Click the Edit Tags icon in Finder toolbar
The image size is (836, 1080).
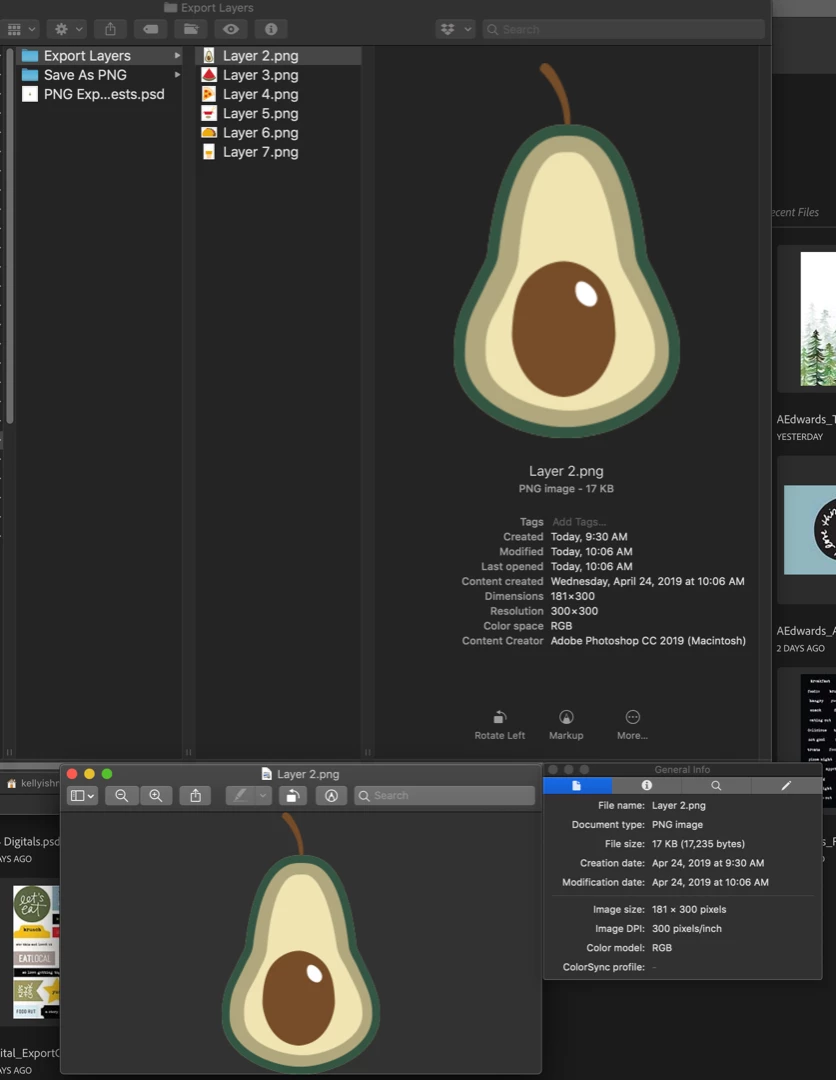click(x=150, y=29)
